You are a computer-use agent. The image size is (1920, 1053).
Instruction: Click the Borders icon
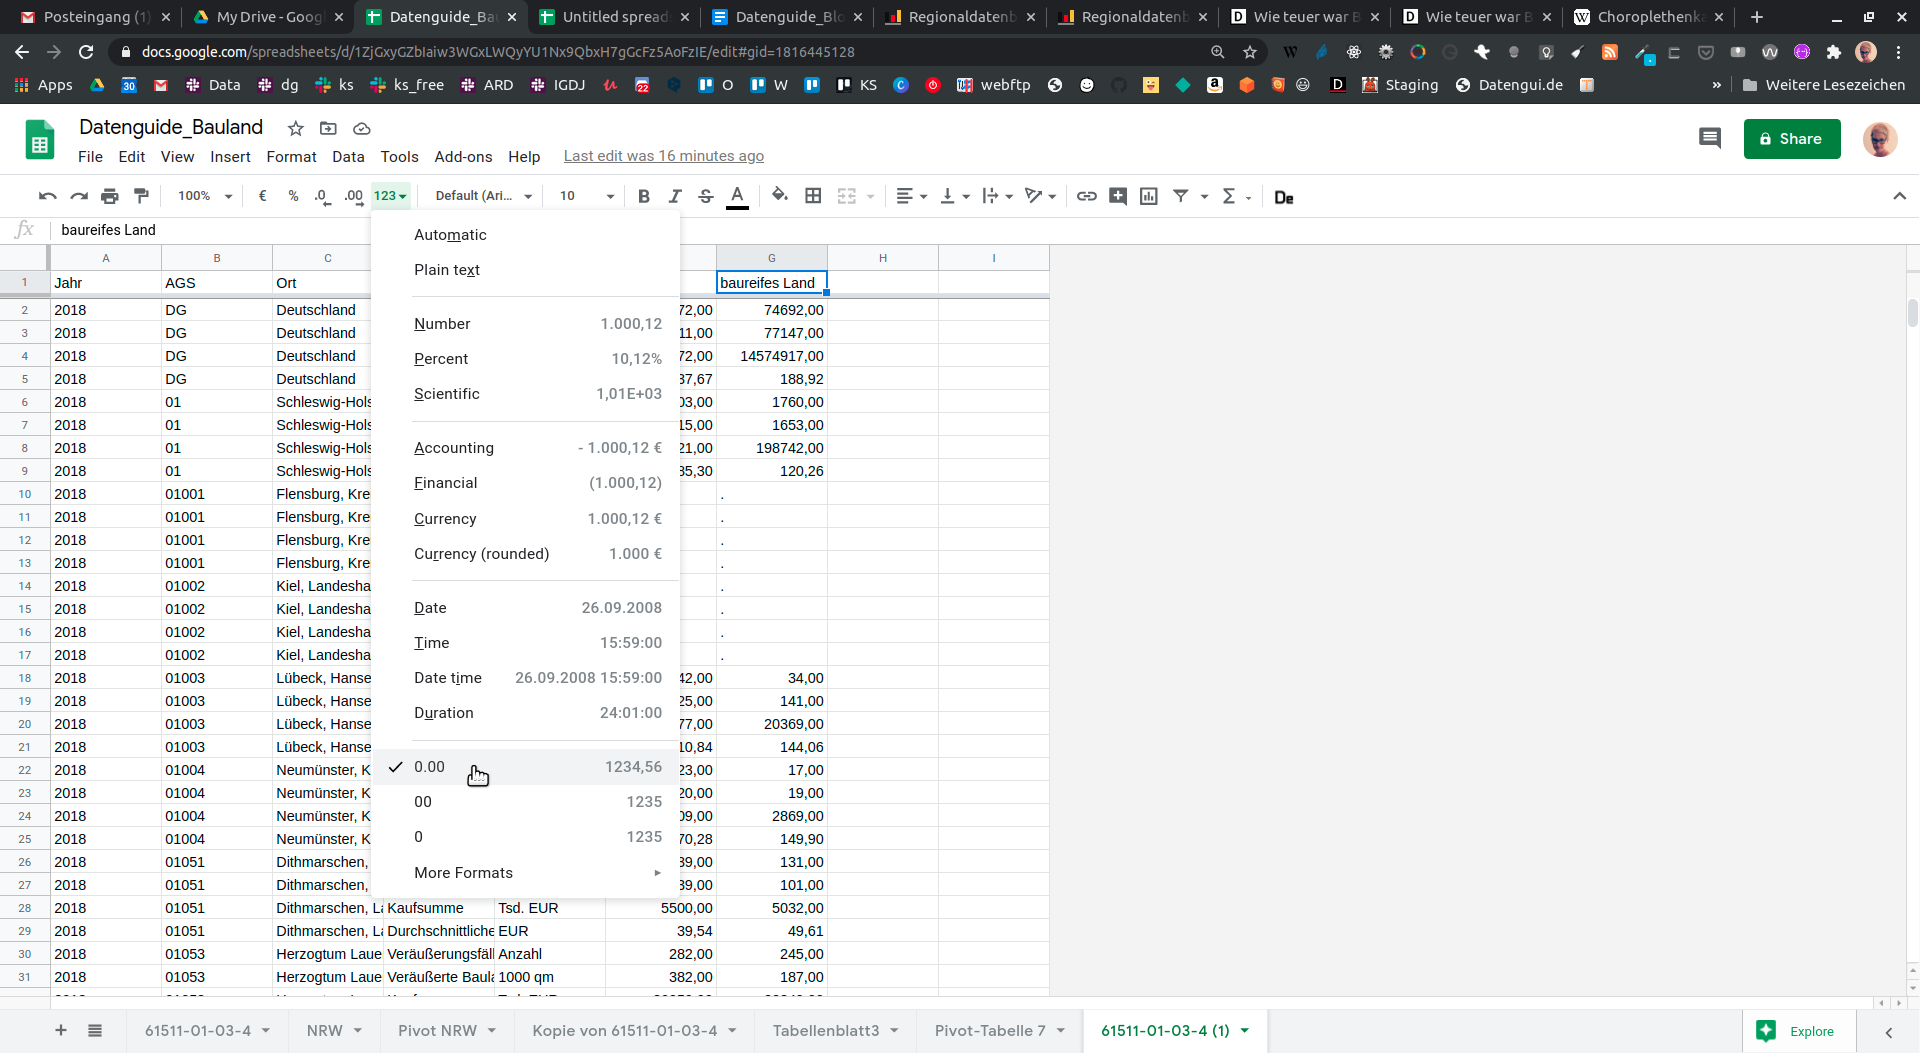813,197
